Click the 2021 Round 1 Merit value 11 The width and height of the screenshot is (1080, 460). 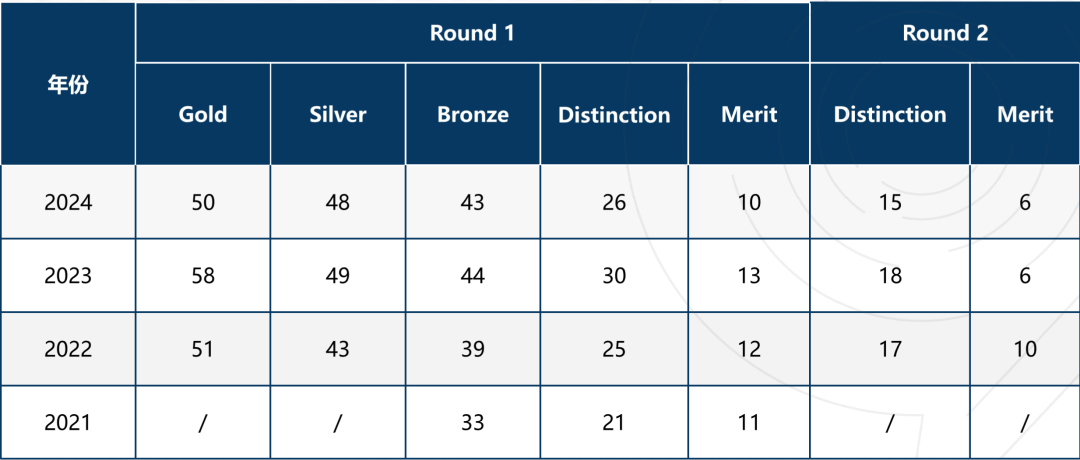click(749, 421)
